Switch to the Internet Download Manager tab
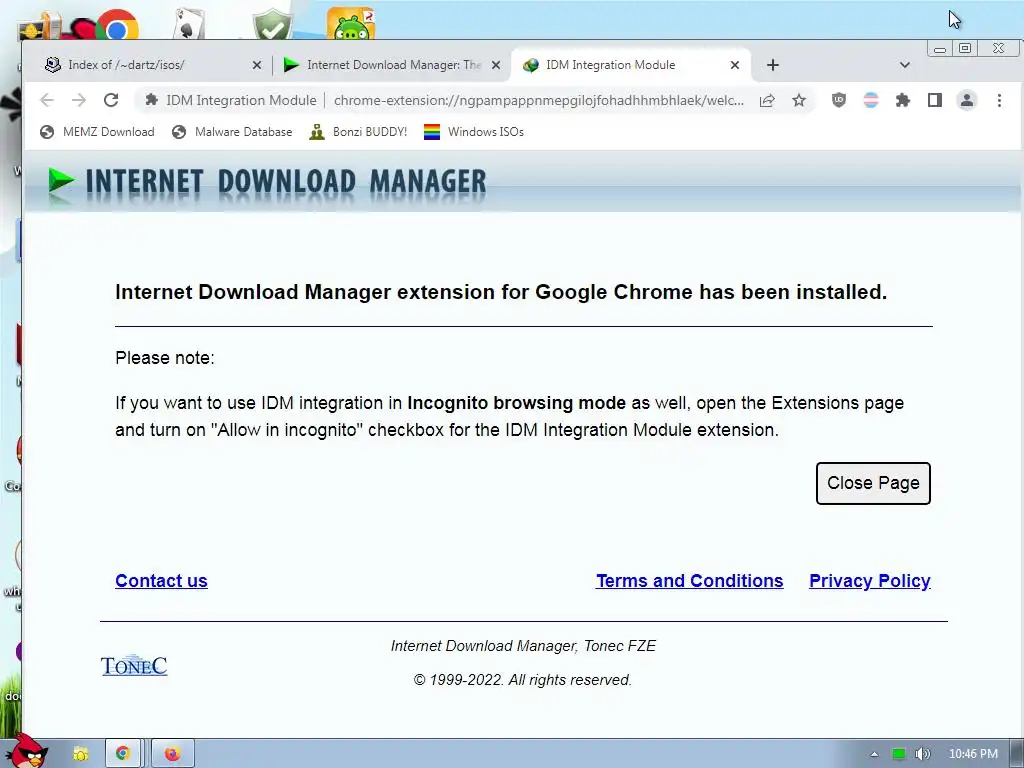The image size is (1024, 768). (391, 65)
